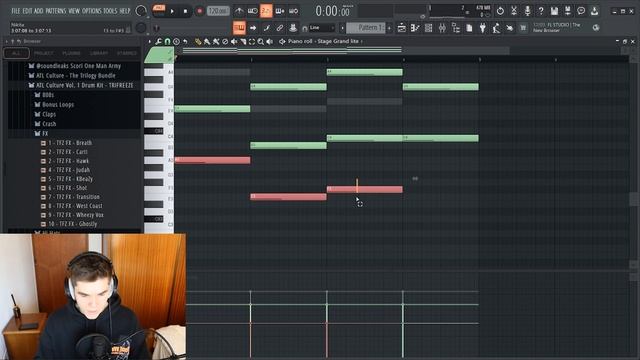Toggle the overdub blend recording button

click(x=280, y=11)
